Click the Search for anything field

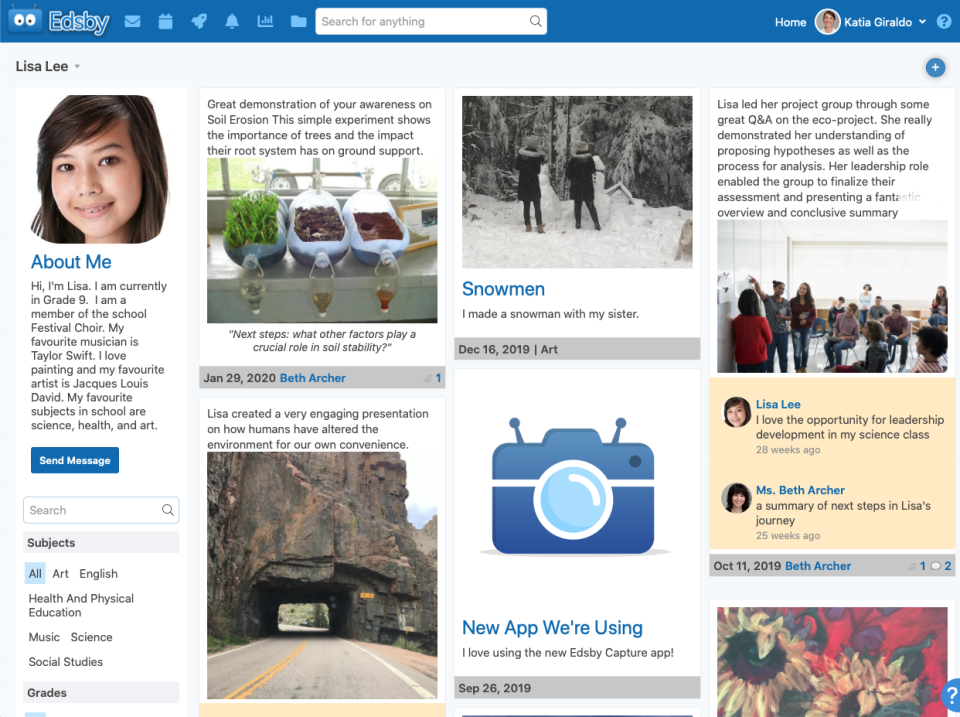click(430, 21)
